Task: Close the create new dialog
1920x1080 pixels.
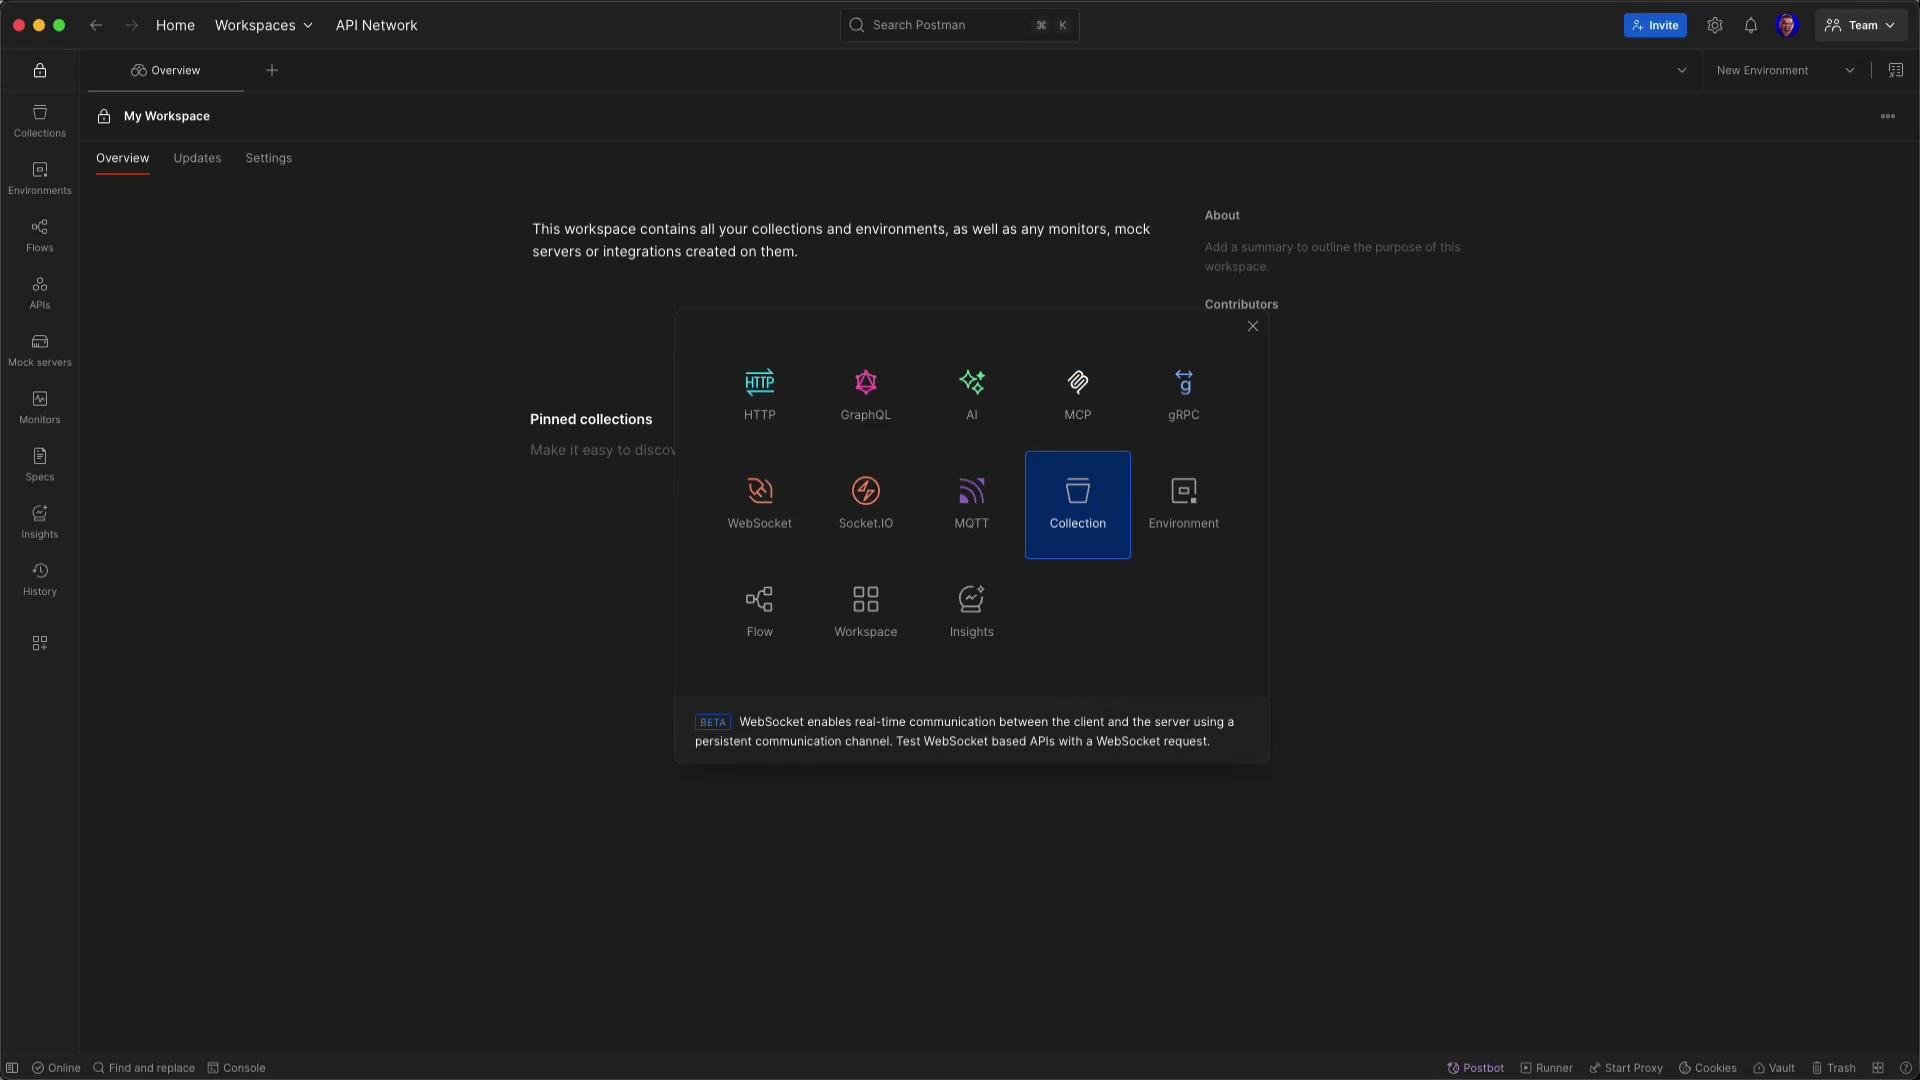Action: point(1252,326)
